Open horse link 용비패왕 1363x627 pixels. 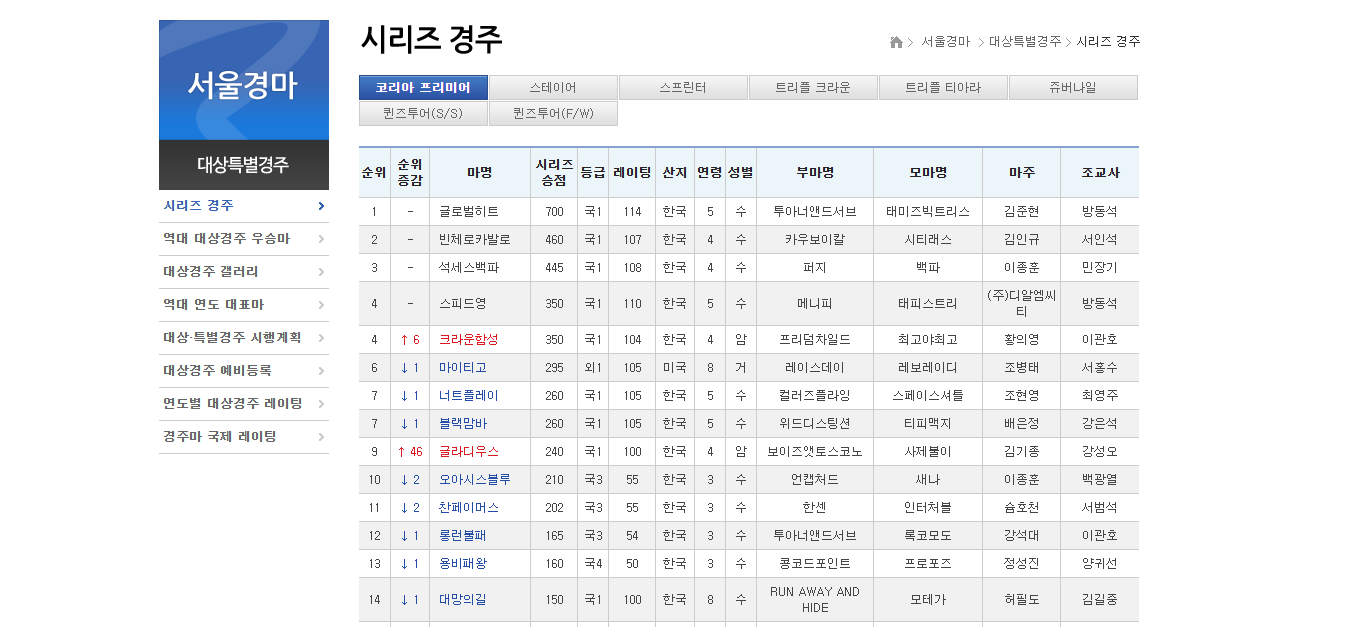pos(463,564)
